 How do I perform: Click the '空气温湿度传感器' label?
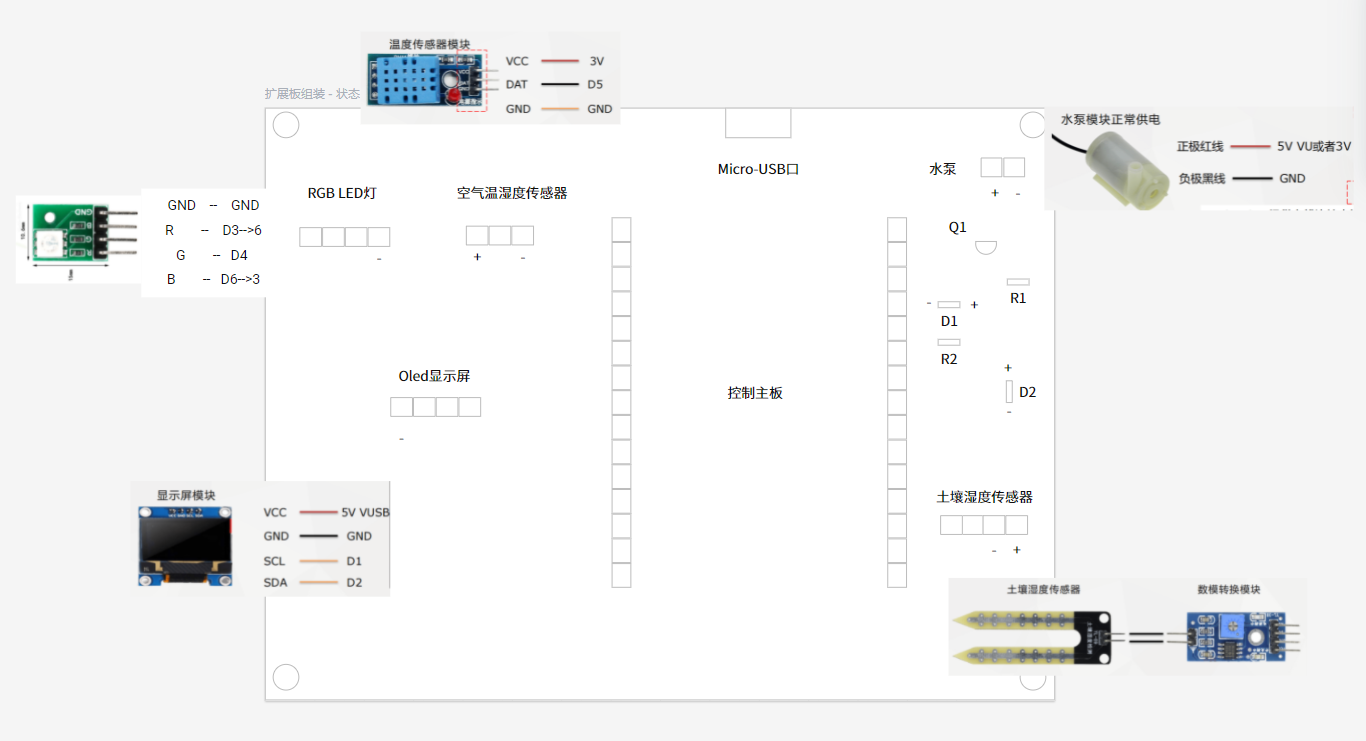(x=512, y=193)
